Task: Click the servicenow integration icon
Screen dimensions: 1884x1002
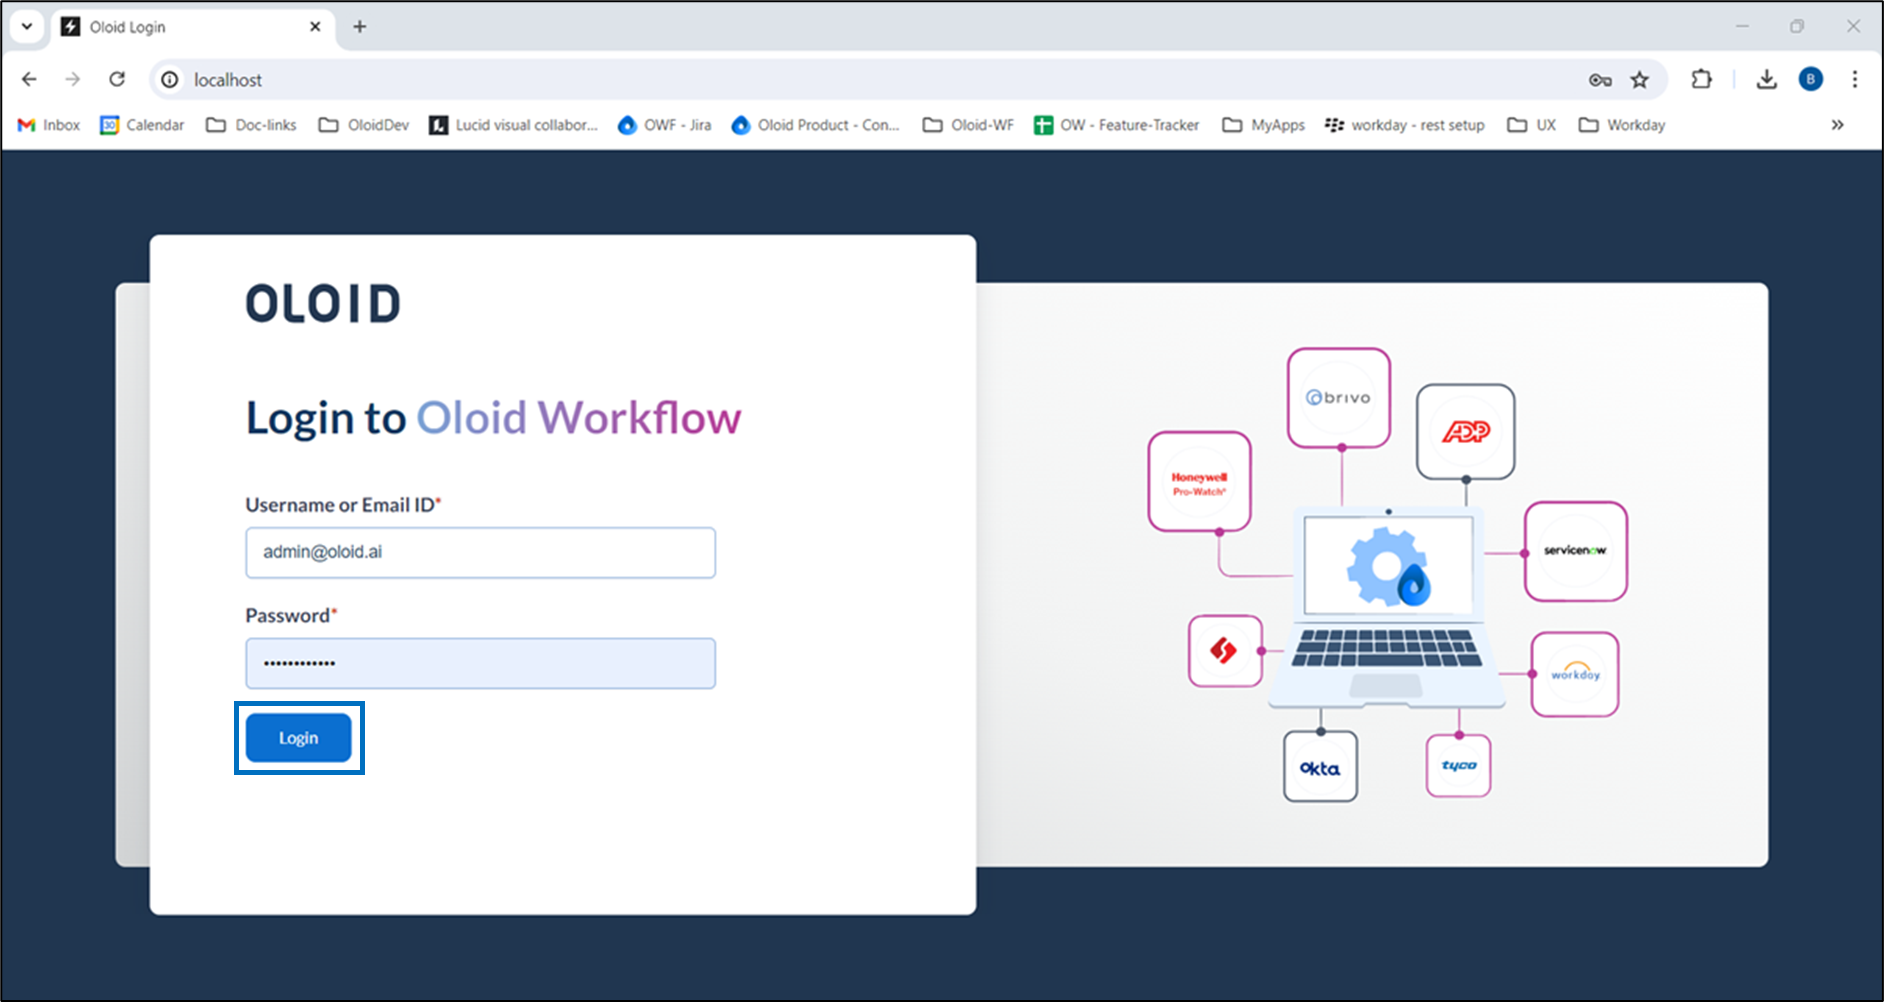Action: (1576, 551)
